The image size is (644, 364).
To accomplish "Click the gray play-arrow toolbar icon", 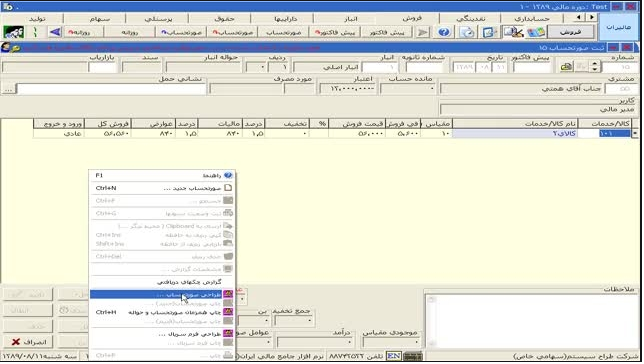I will pos(422,32).
